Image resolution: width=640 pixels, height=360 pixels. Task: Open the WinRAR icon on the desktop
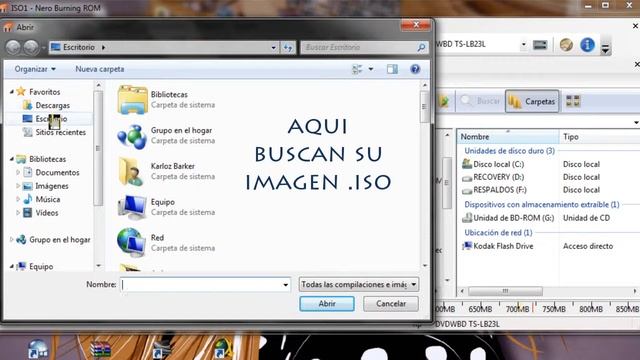[100, 350]
